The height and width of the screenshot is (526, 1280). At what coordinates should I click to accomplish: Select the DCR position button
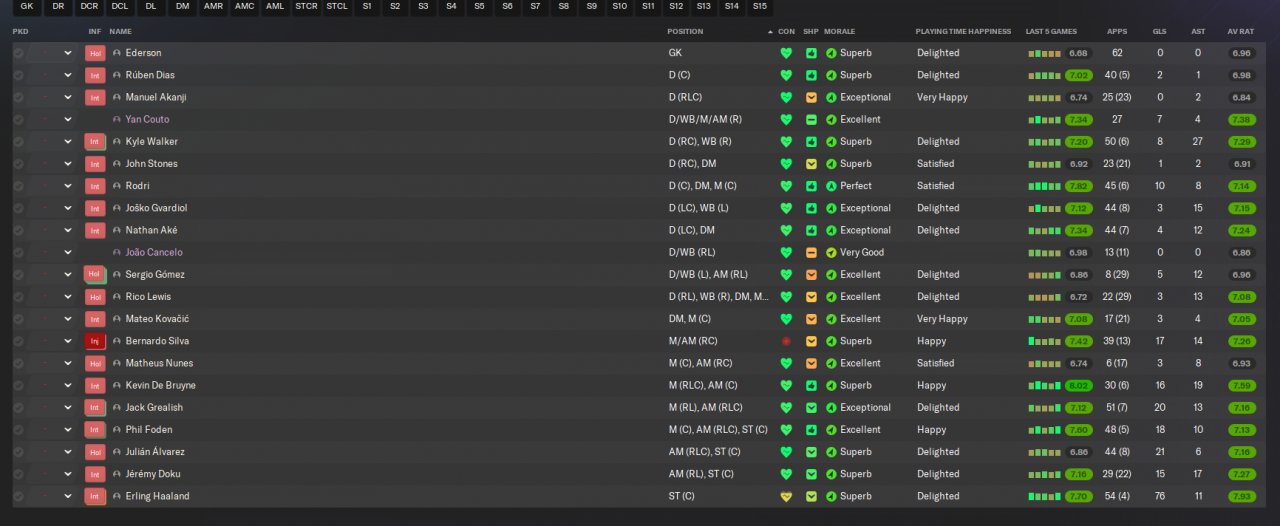tap(89, 6)
